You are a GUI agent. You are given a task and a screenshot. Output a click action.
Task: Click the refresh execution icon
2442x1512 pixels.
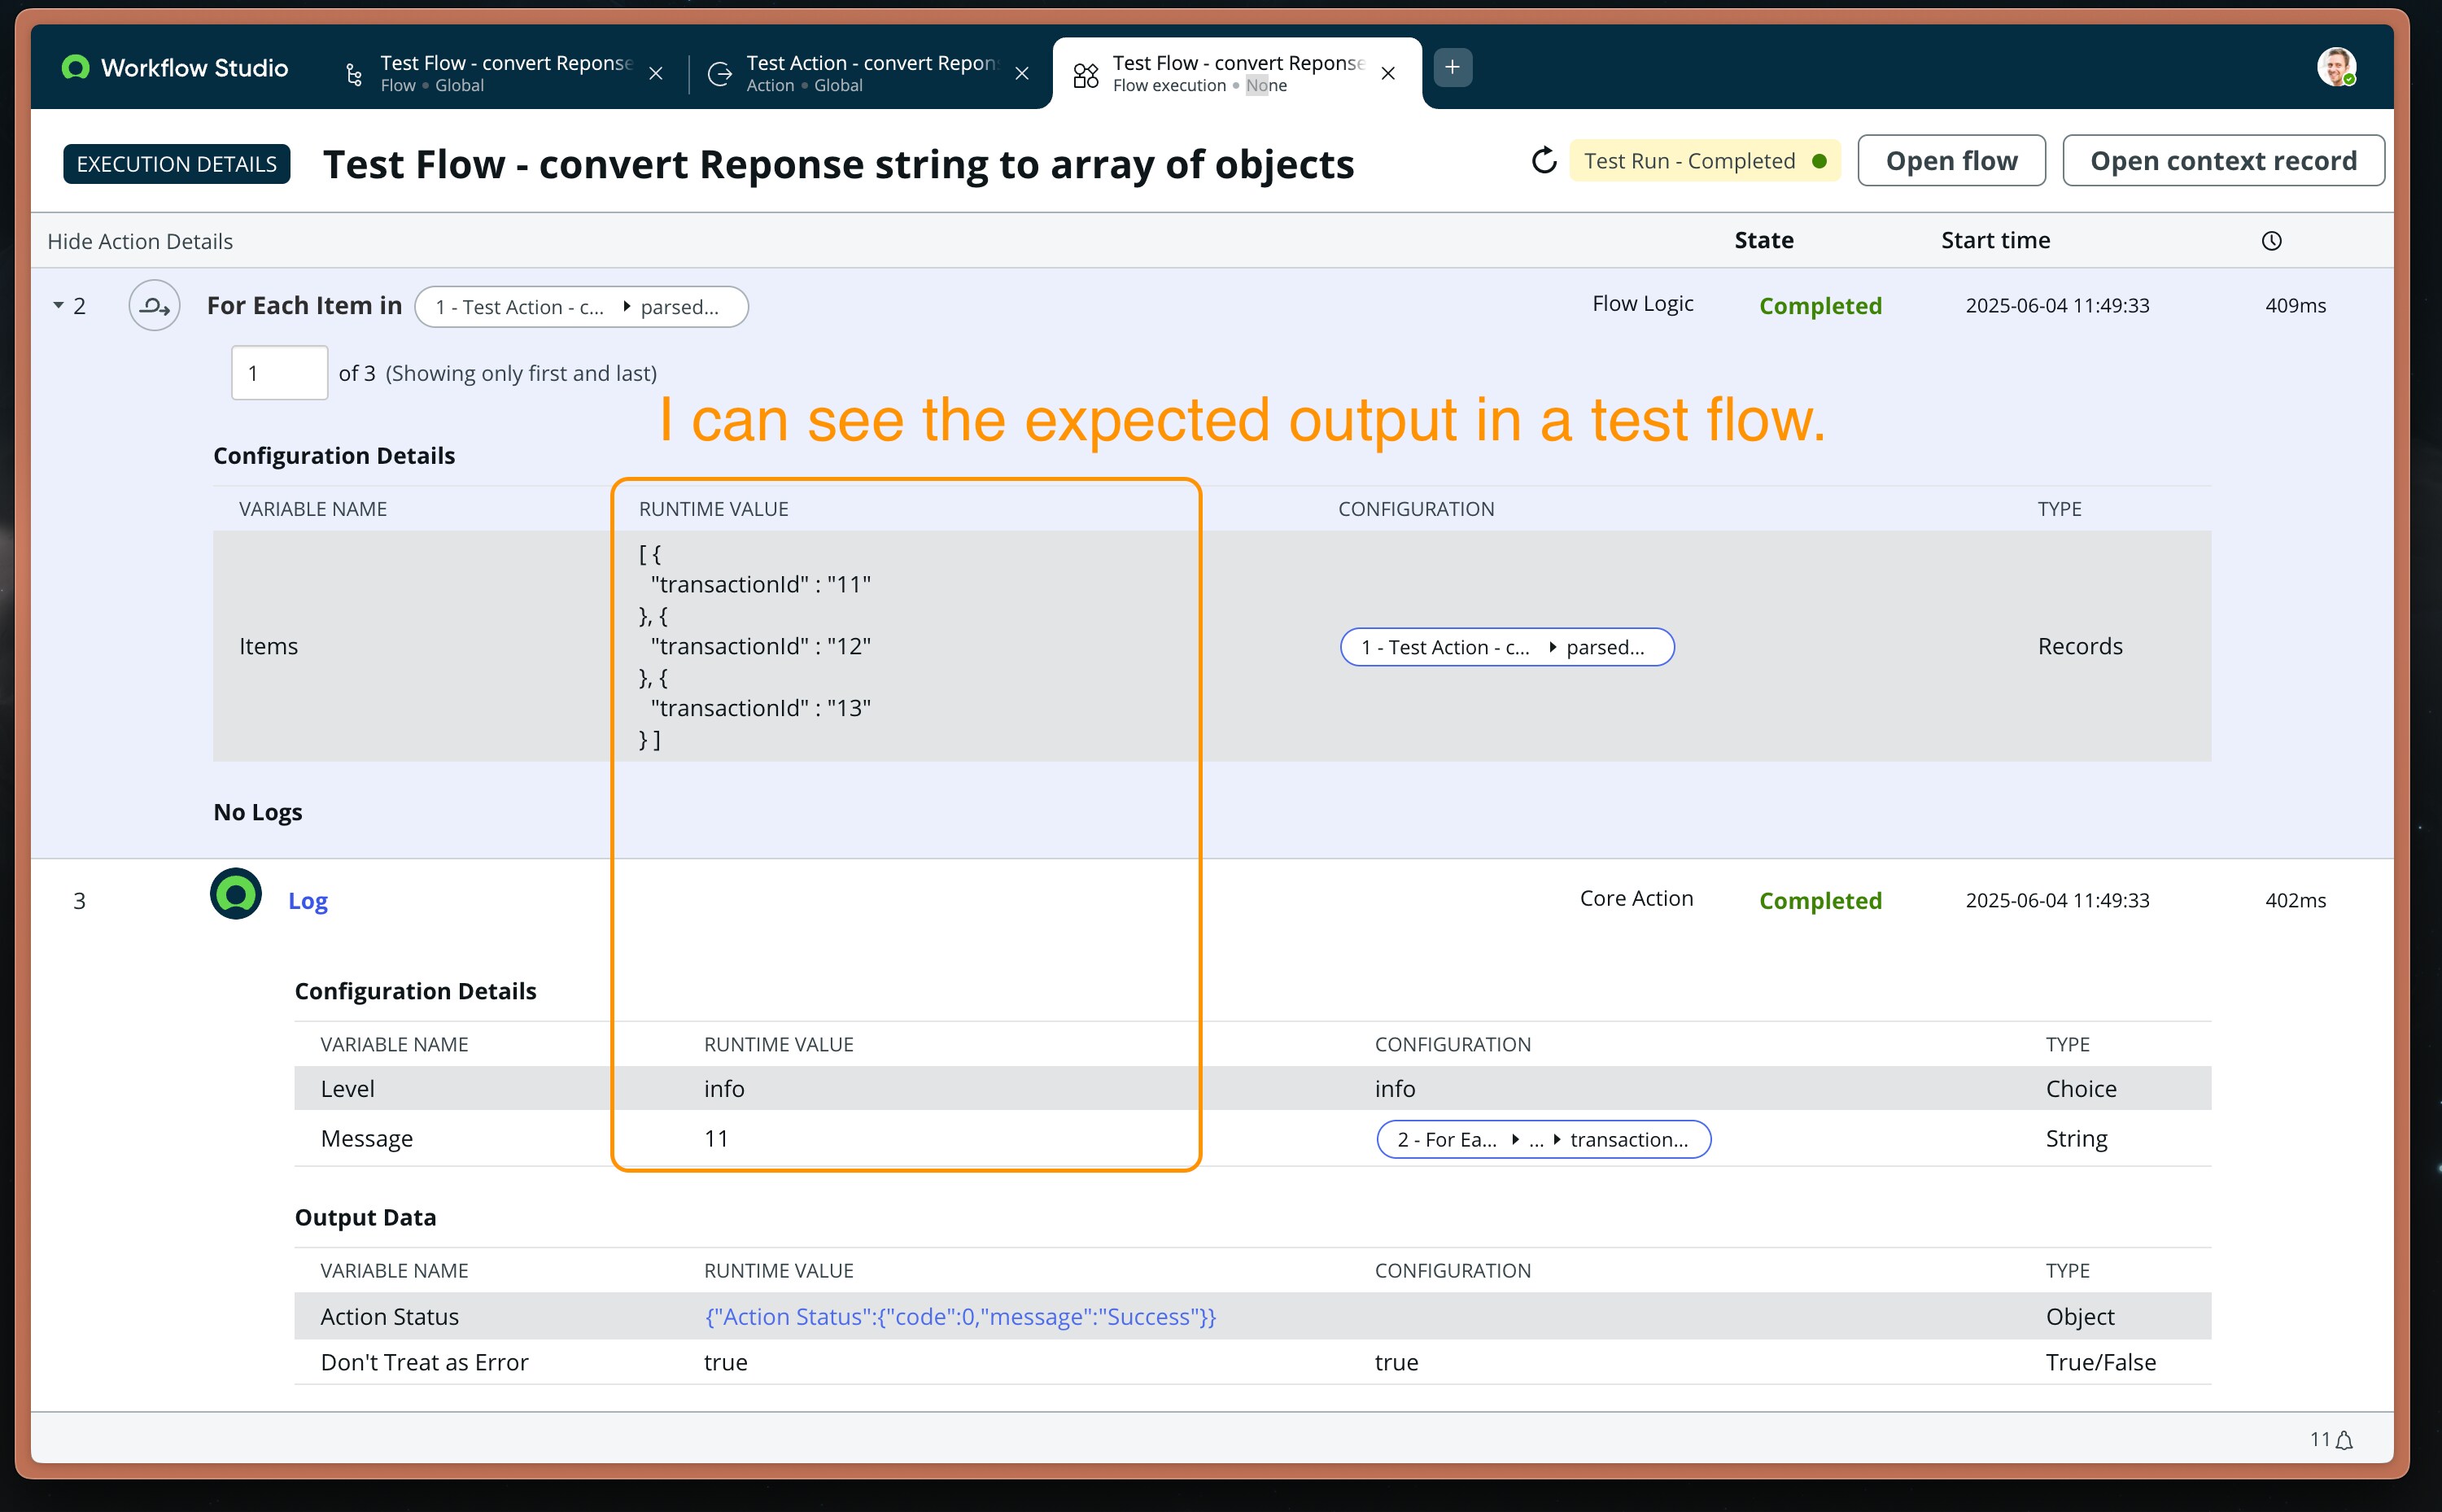click(1544, 161)
